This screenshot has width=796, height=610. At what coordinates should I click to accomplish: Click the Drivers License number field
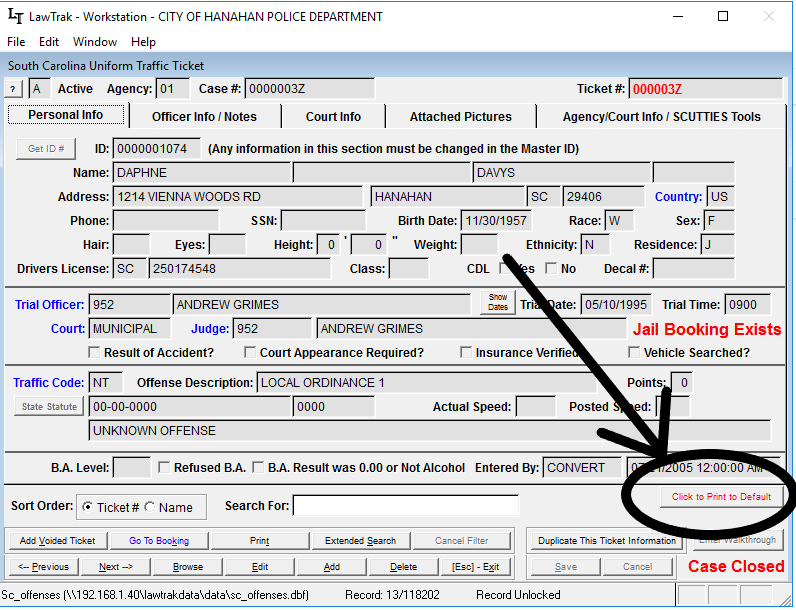240,268
